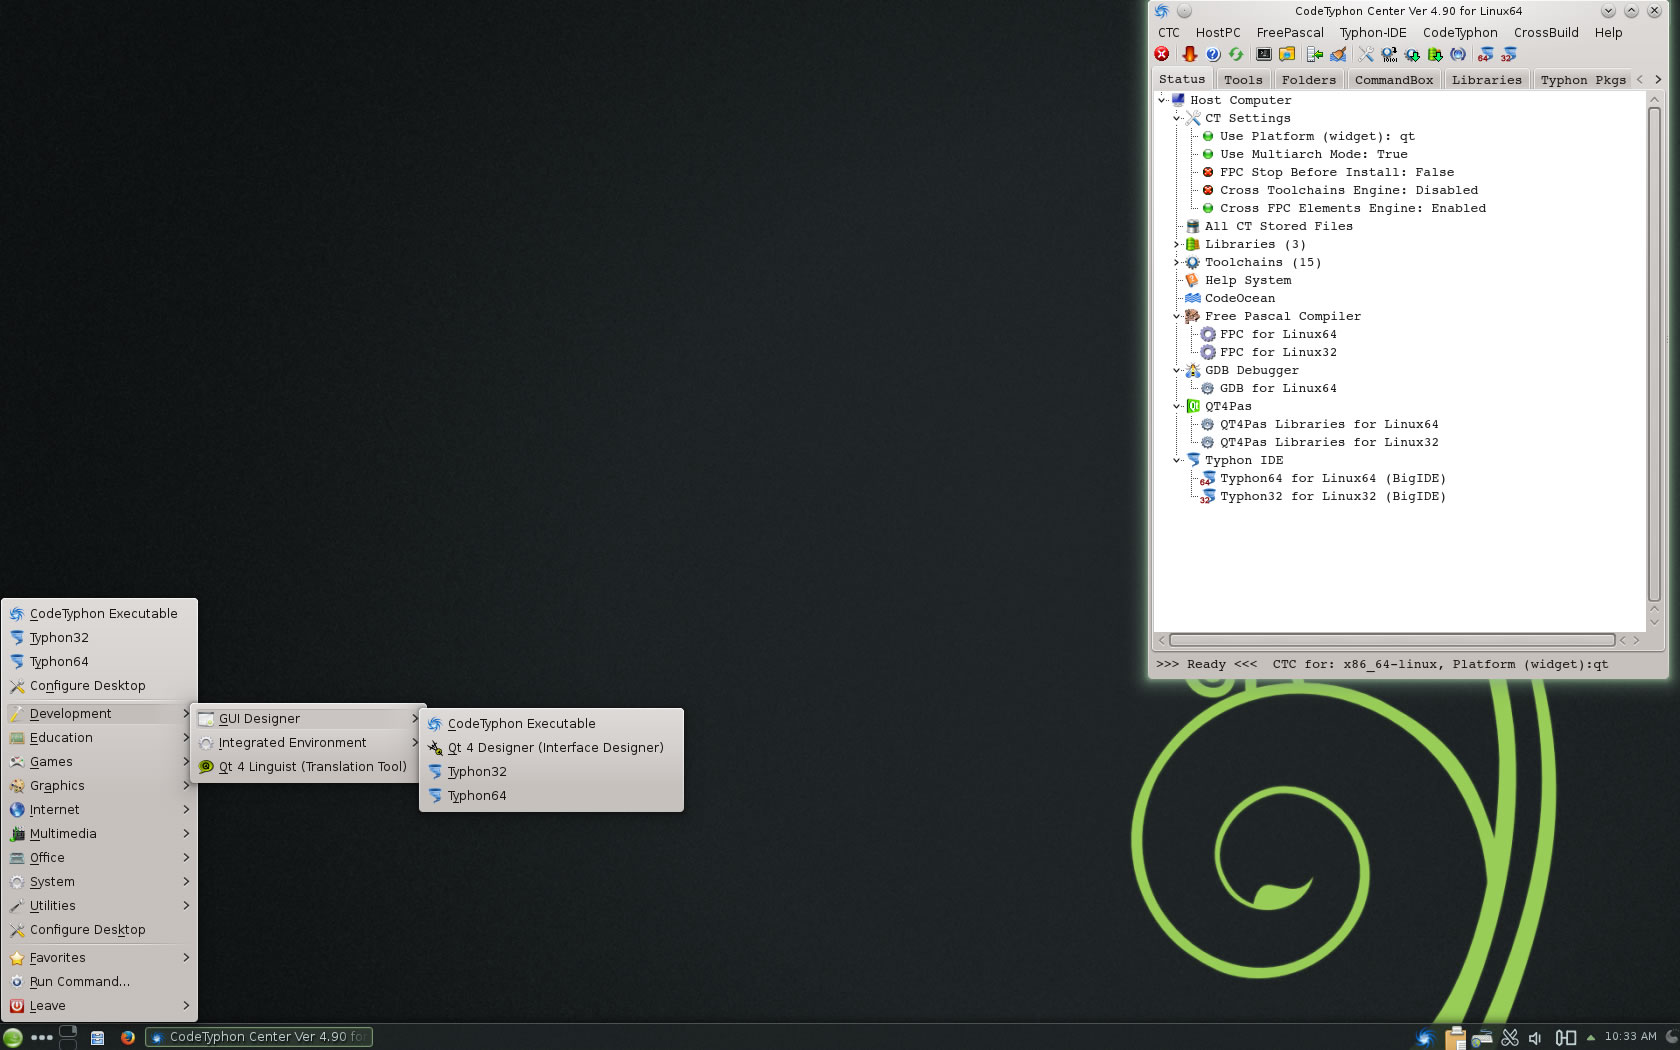Screen dimensions: 1680x1050
Task: Open the volume control tray icon
Action: click(x=1536, y=1037)
